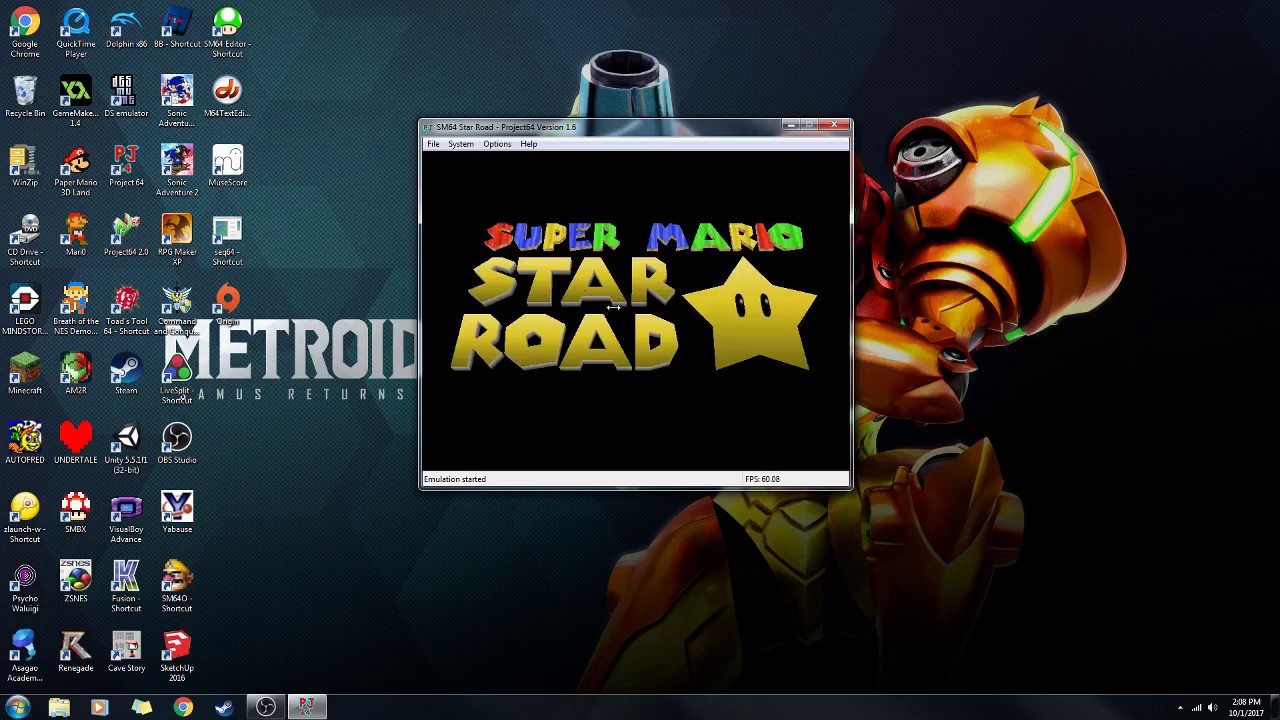Select the SM64 Editor shortcut icon
This screenshot has width=1280, height=720.
[x=227, y=32]
